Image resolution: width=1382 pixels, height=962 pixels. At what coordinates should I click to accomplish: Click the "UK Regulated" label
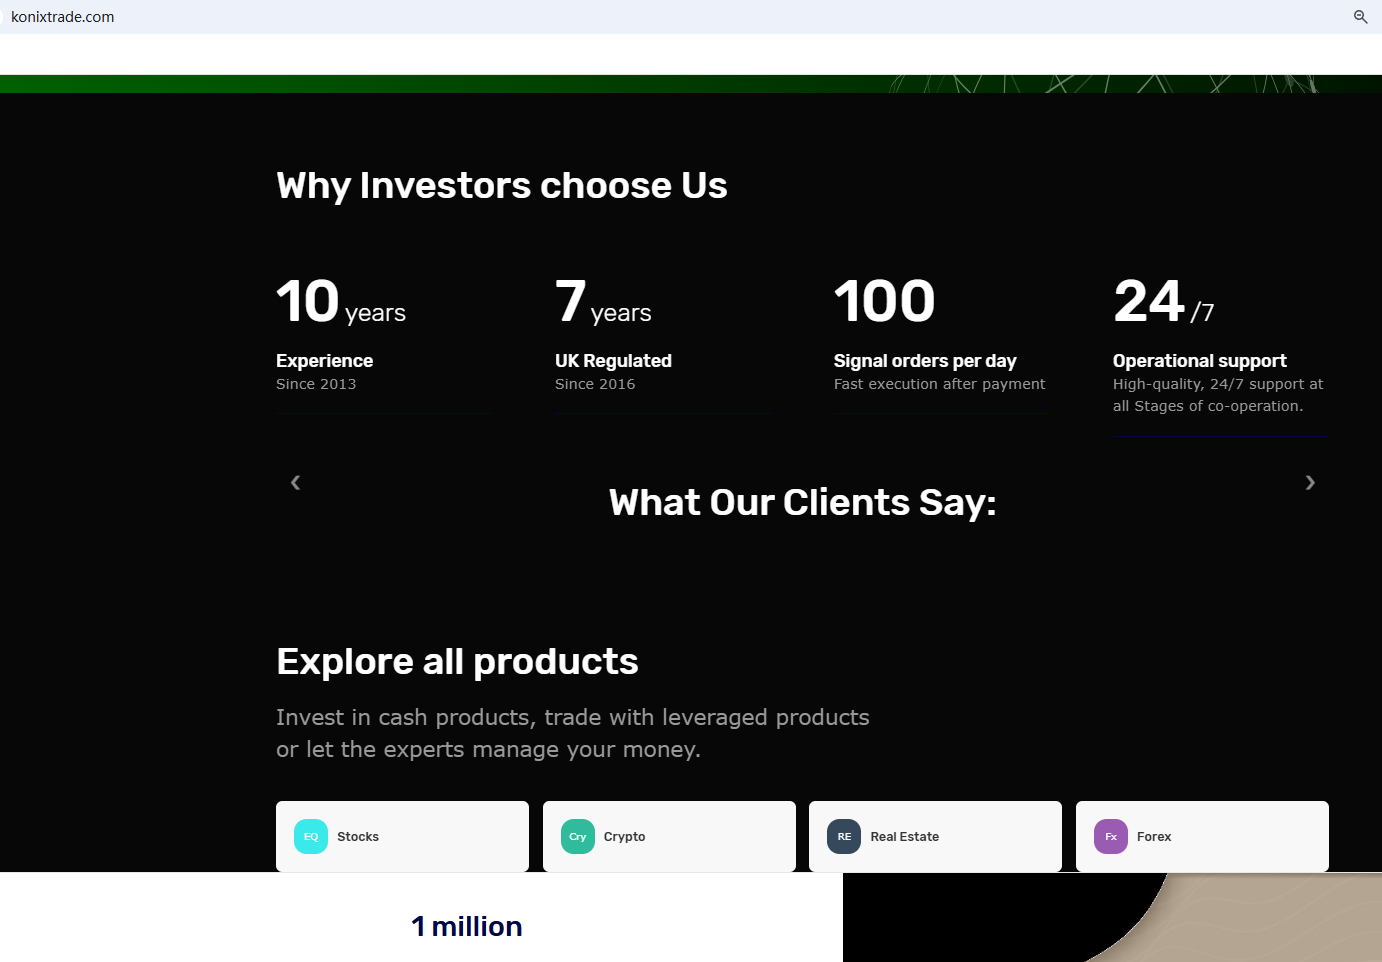tap(613, 361)
